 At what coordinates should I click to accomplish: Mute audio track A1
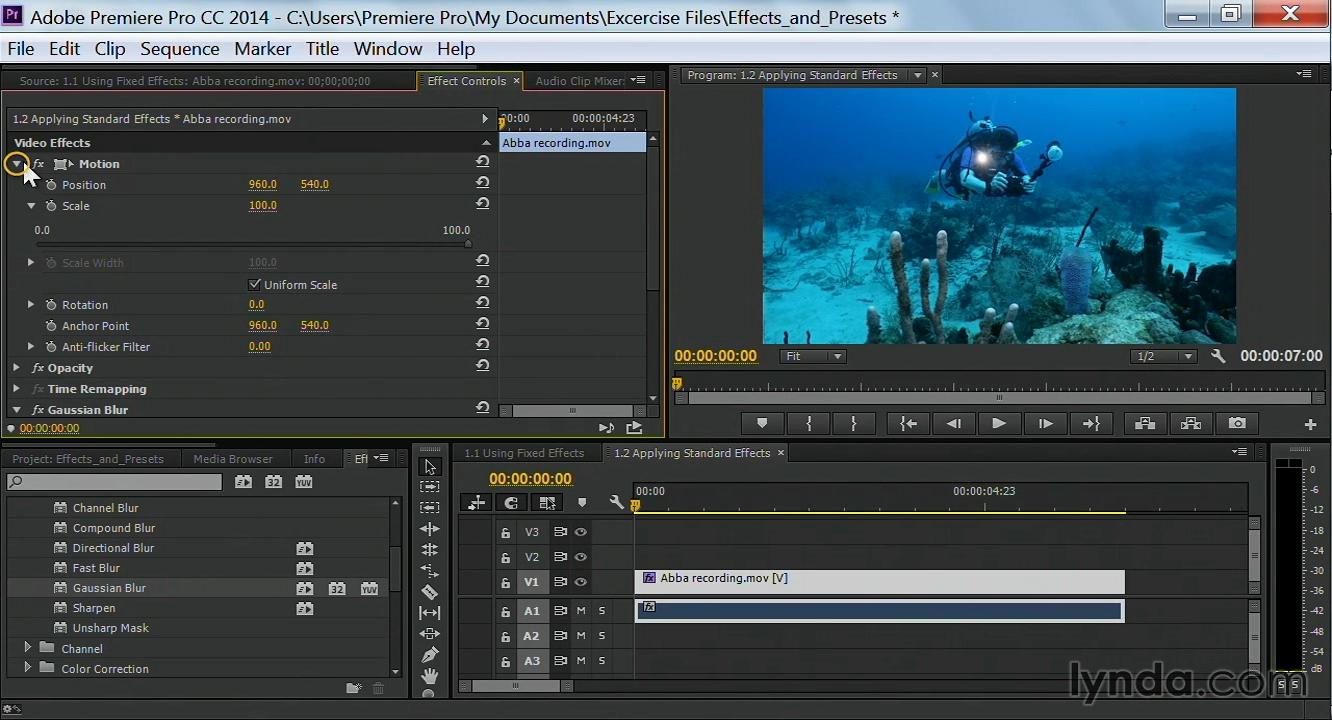(581, 611)
